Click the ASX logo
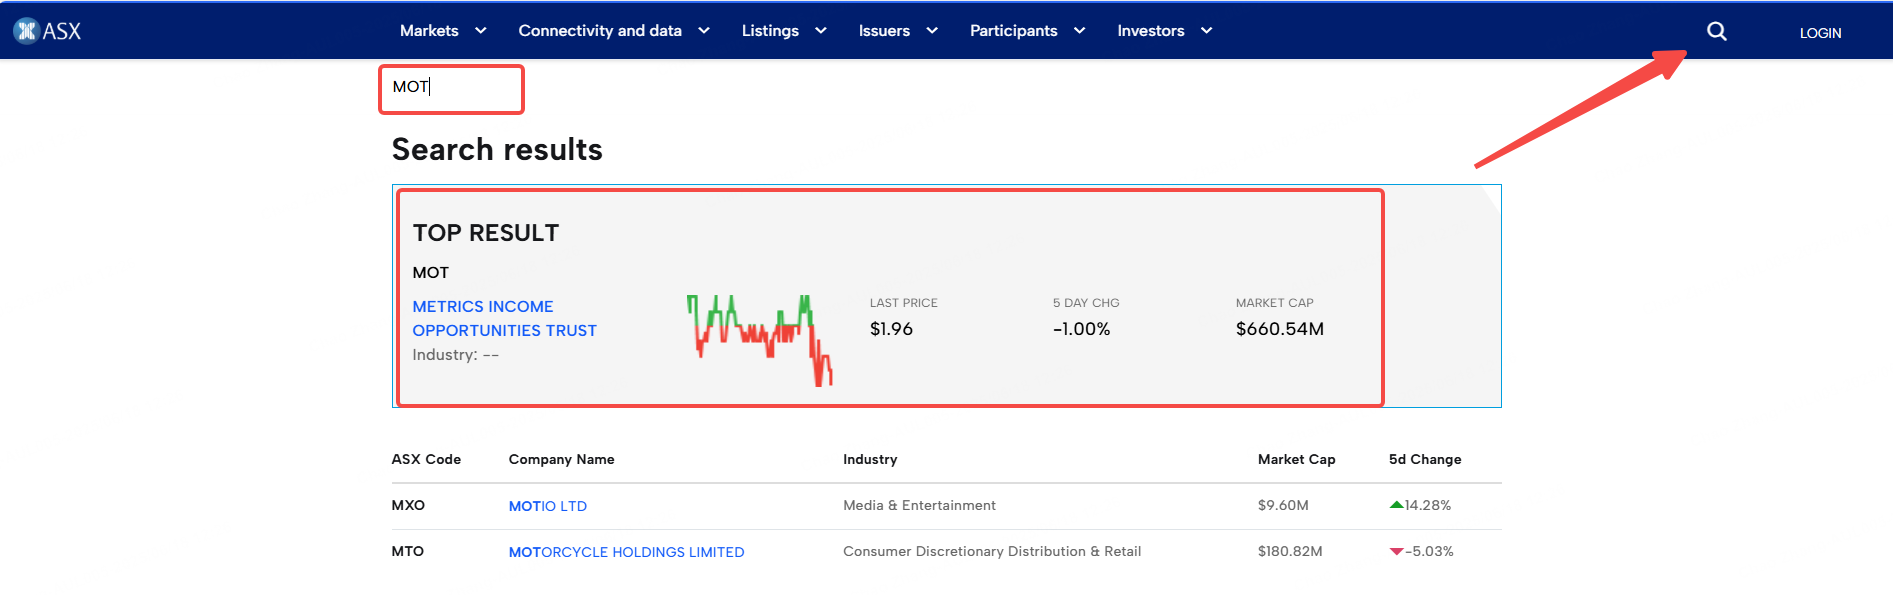 click(47, 31)
